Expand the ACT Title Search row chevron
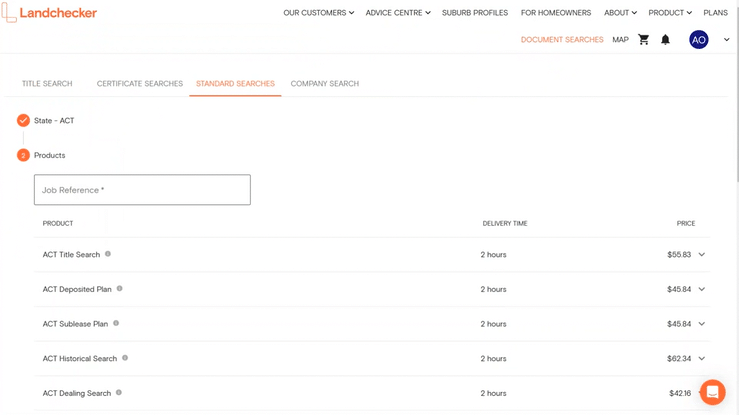 click(x=702, y=254)
